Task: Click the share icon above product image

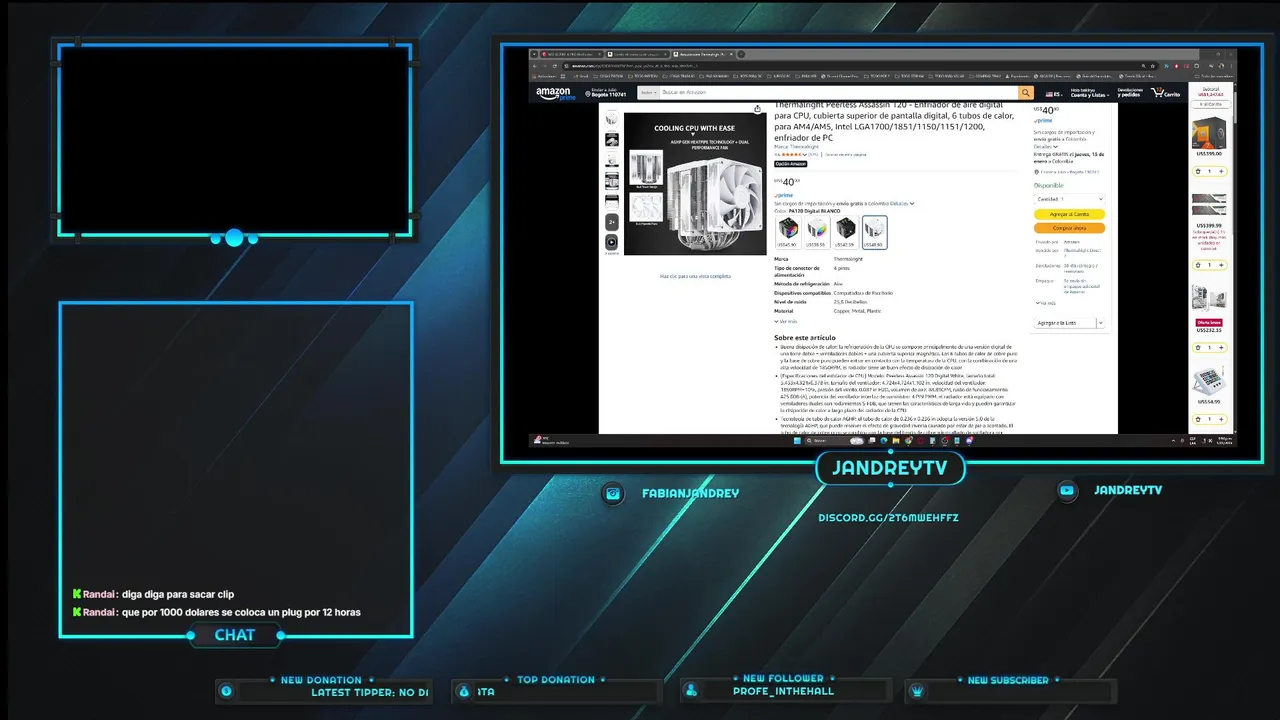Action: point(757,109)
